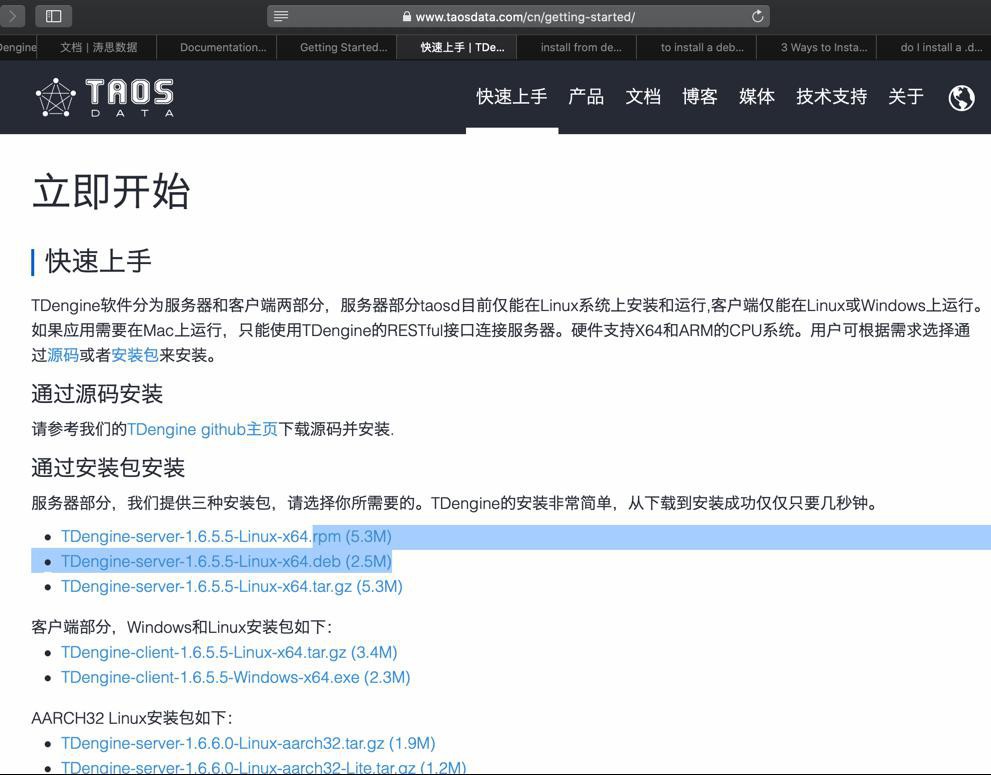Open the 快速上手 navigation item

pyautogui.click(x=512, y=97)
